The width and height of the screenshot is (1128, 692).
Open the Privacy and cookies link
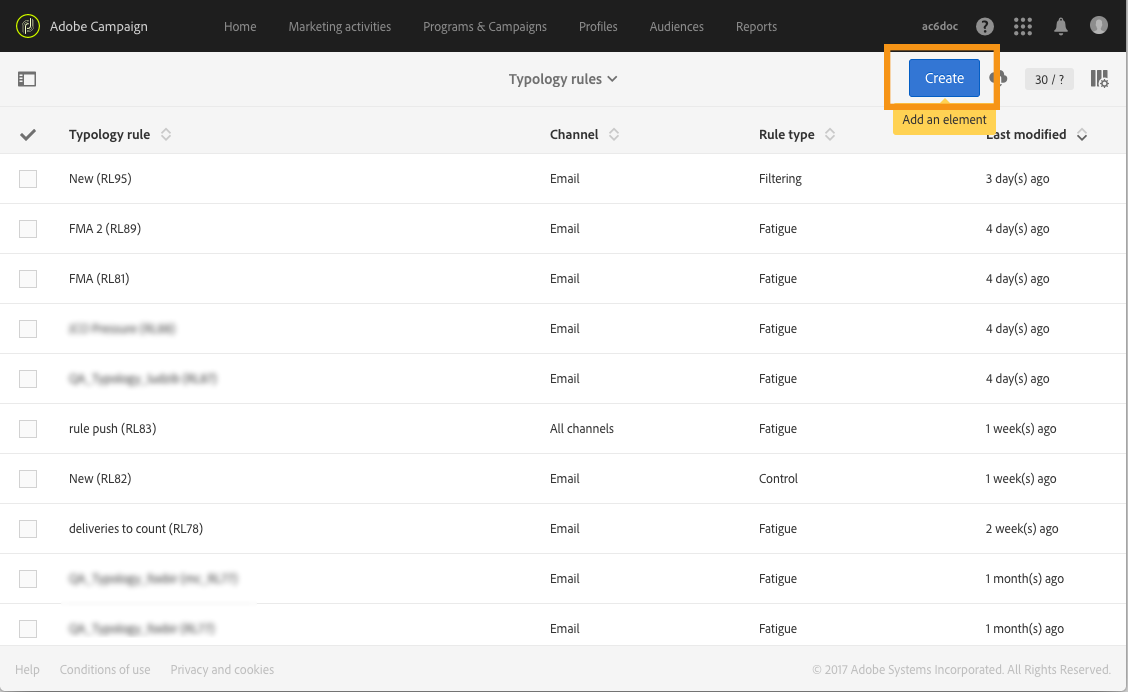click(x=222, y=670)
